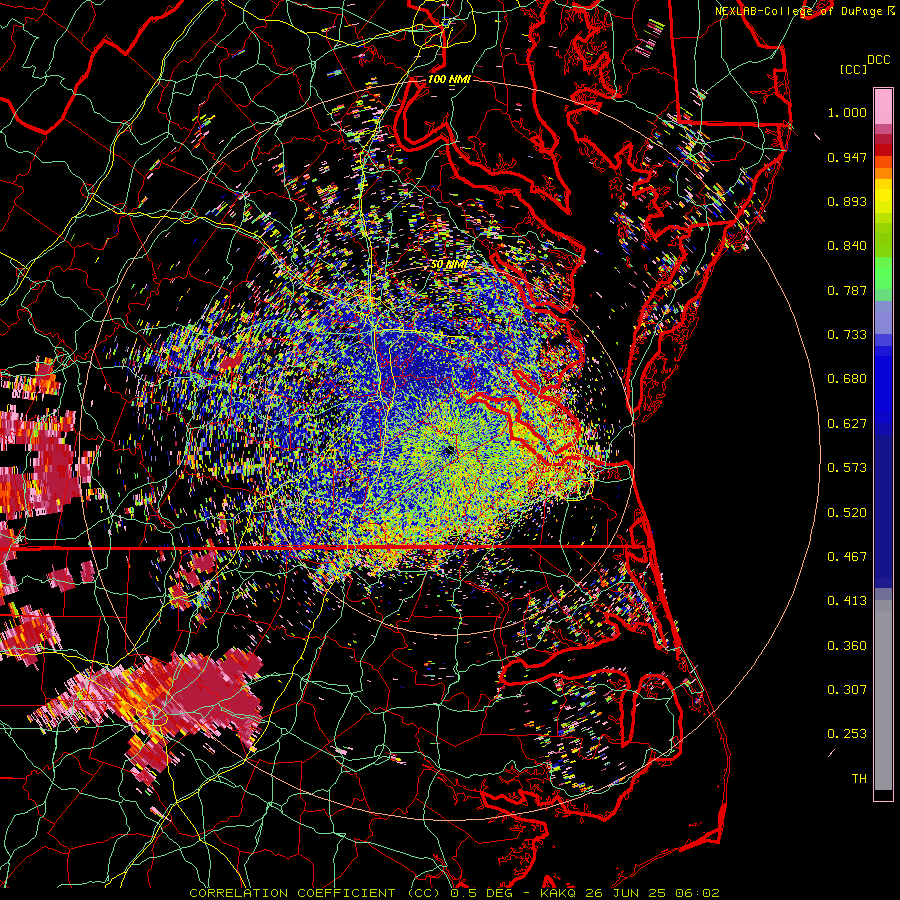
Task: Select the 0.307 legend value
Action: point(847,690)
